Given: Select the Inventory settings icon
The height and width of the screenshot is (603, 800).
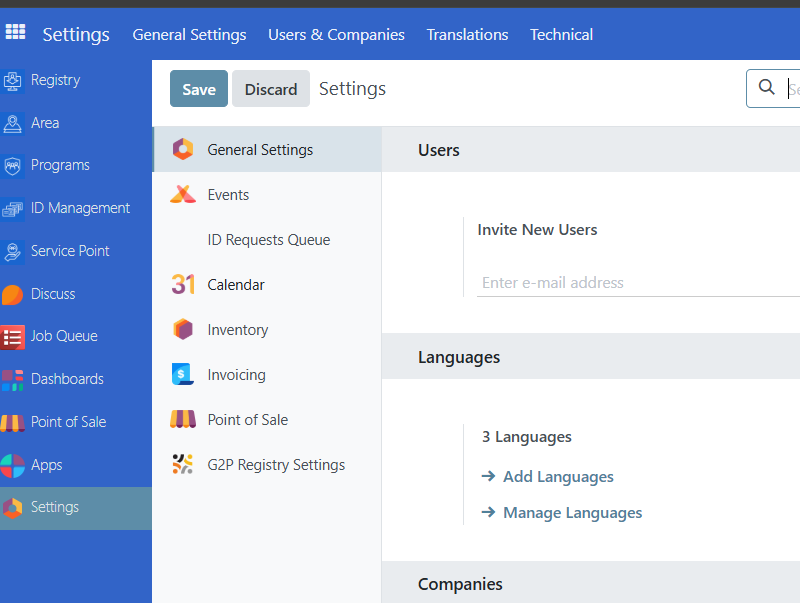Looking at the screenshot, I should click(183, 330).
